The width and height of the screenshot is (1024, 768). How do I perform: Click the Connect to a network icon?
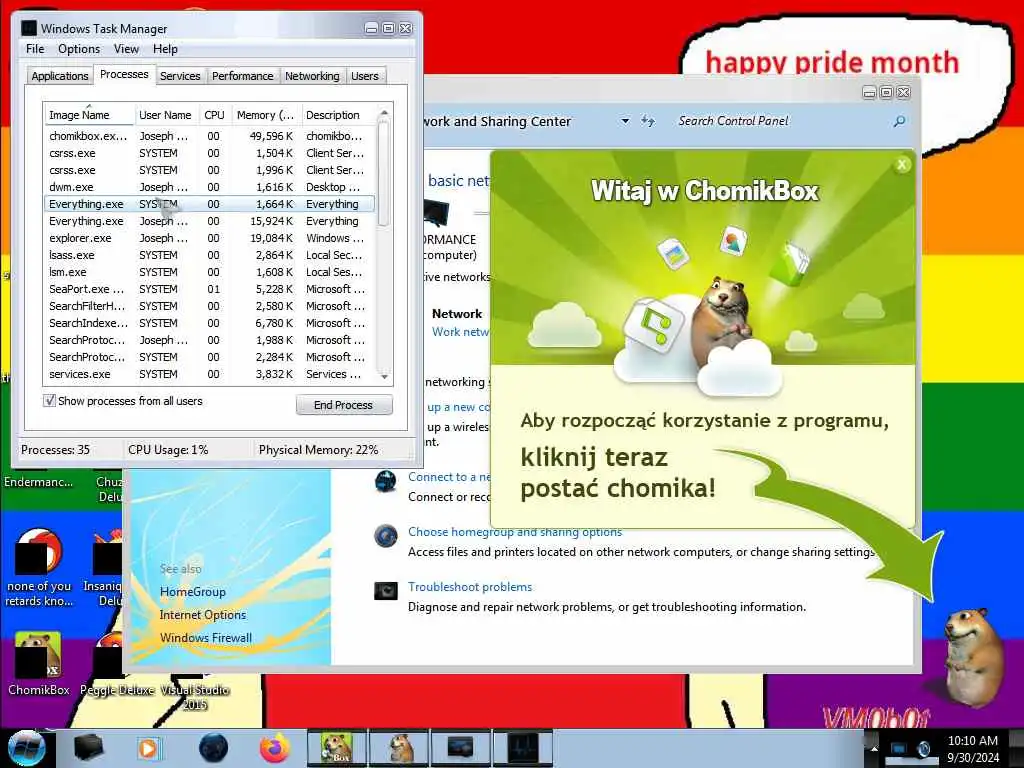(x=385, y=482)
